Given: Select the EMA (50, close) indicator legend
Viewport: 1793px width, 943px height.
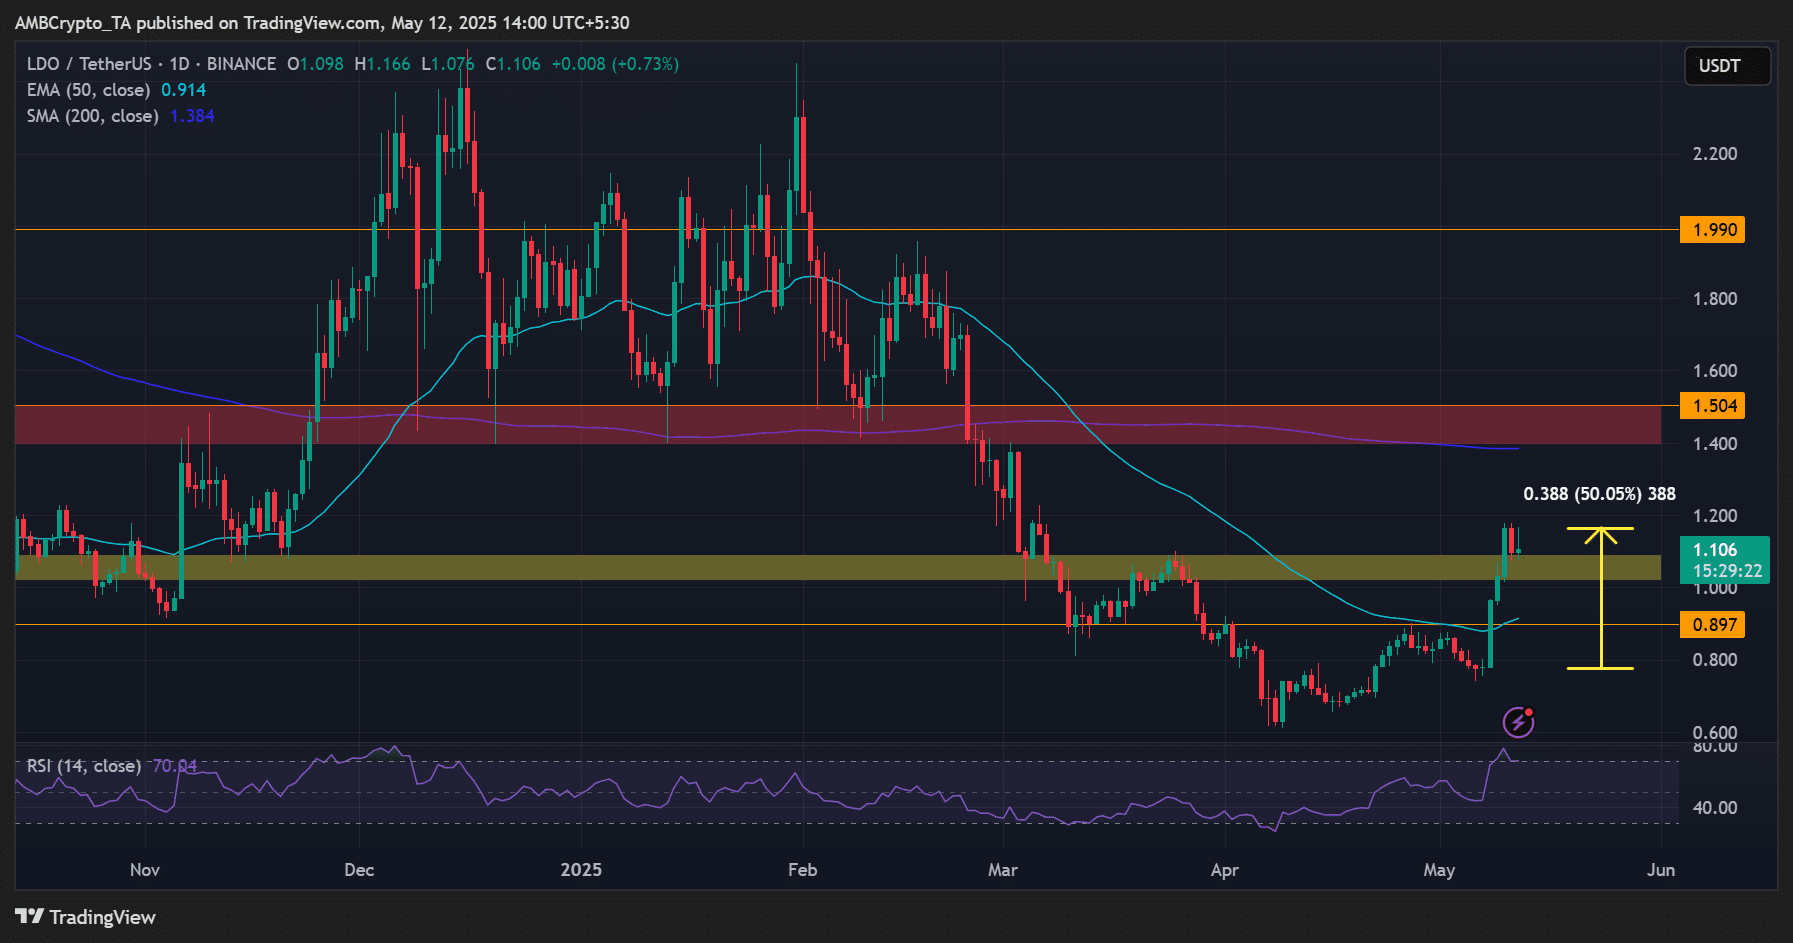Looking at the screenshot, I should [x=89, y=90].
